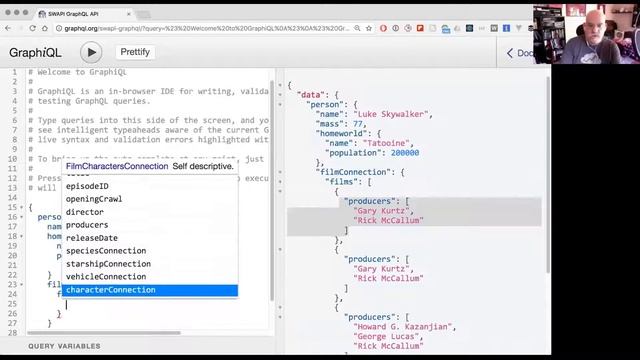Collapse the fold arrow on editor line 16
Image resolution: width=640 pixels, height=360 pixels.
point(22,217)
